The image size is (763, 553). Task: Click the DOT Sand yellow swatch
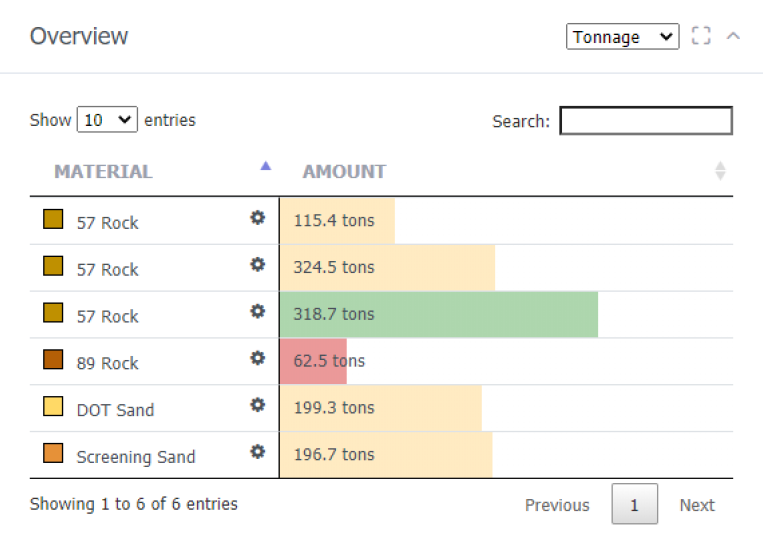click(x=53, y=406)
